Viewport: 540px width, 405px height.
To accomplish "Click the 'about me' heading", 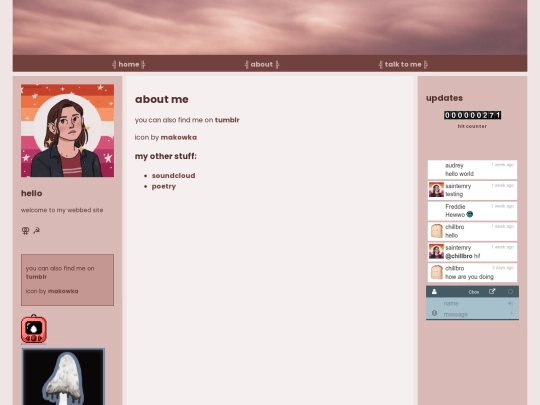I will [162, 99].
